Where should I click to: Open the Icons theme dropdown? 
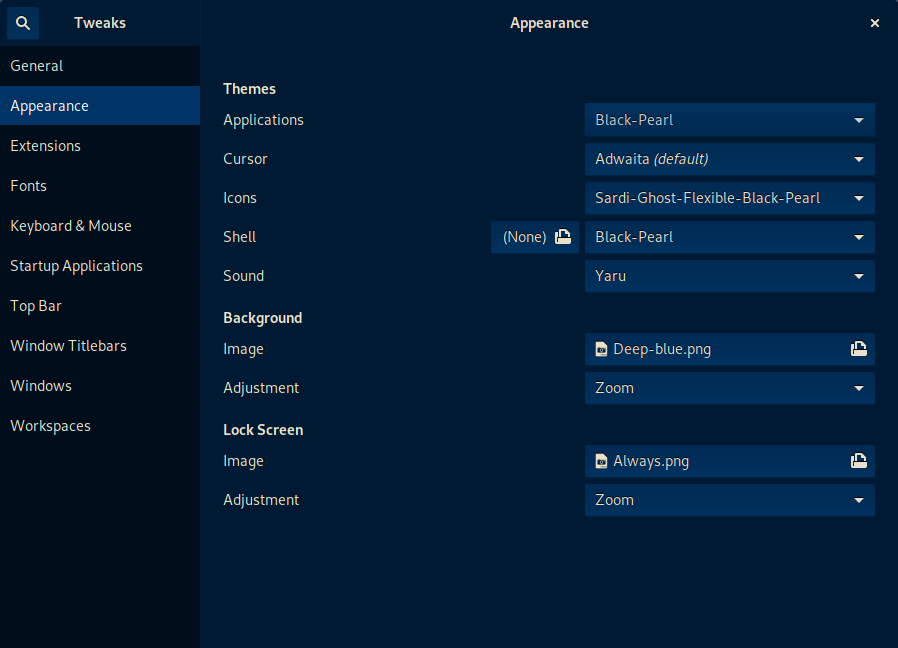730,198
